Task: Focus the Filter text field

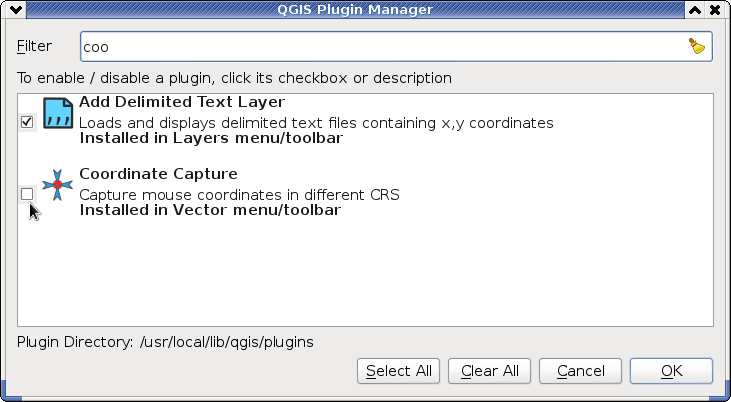Action: click(x=396, y=47)
